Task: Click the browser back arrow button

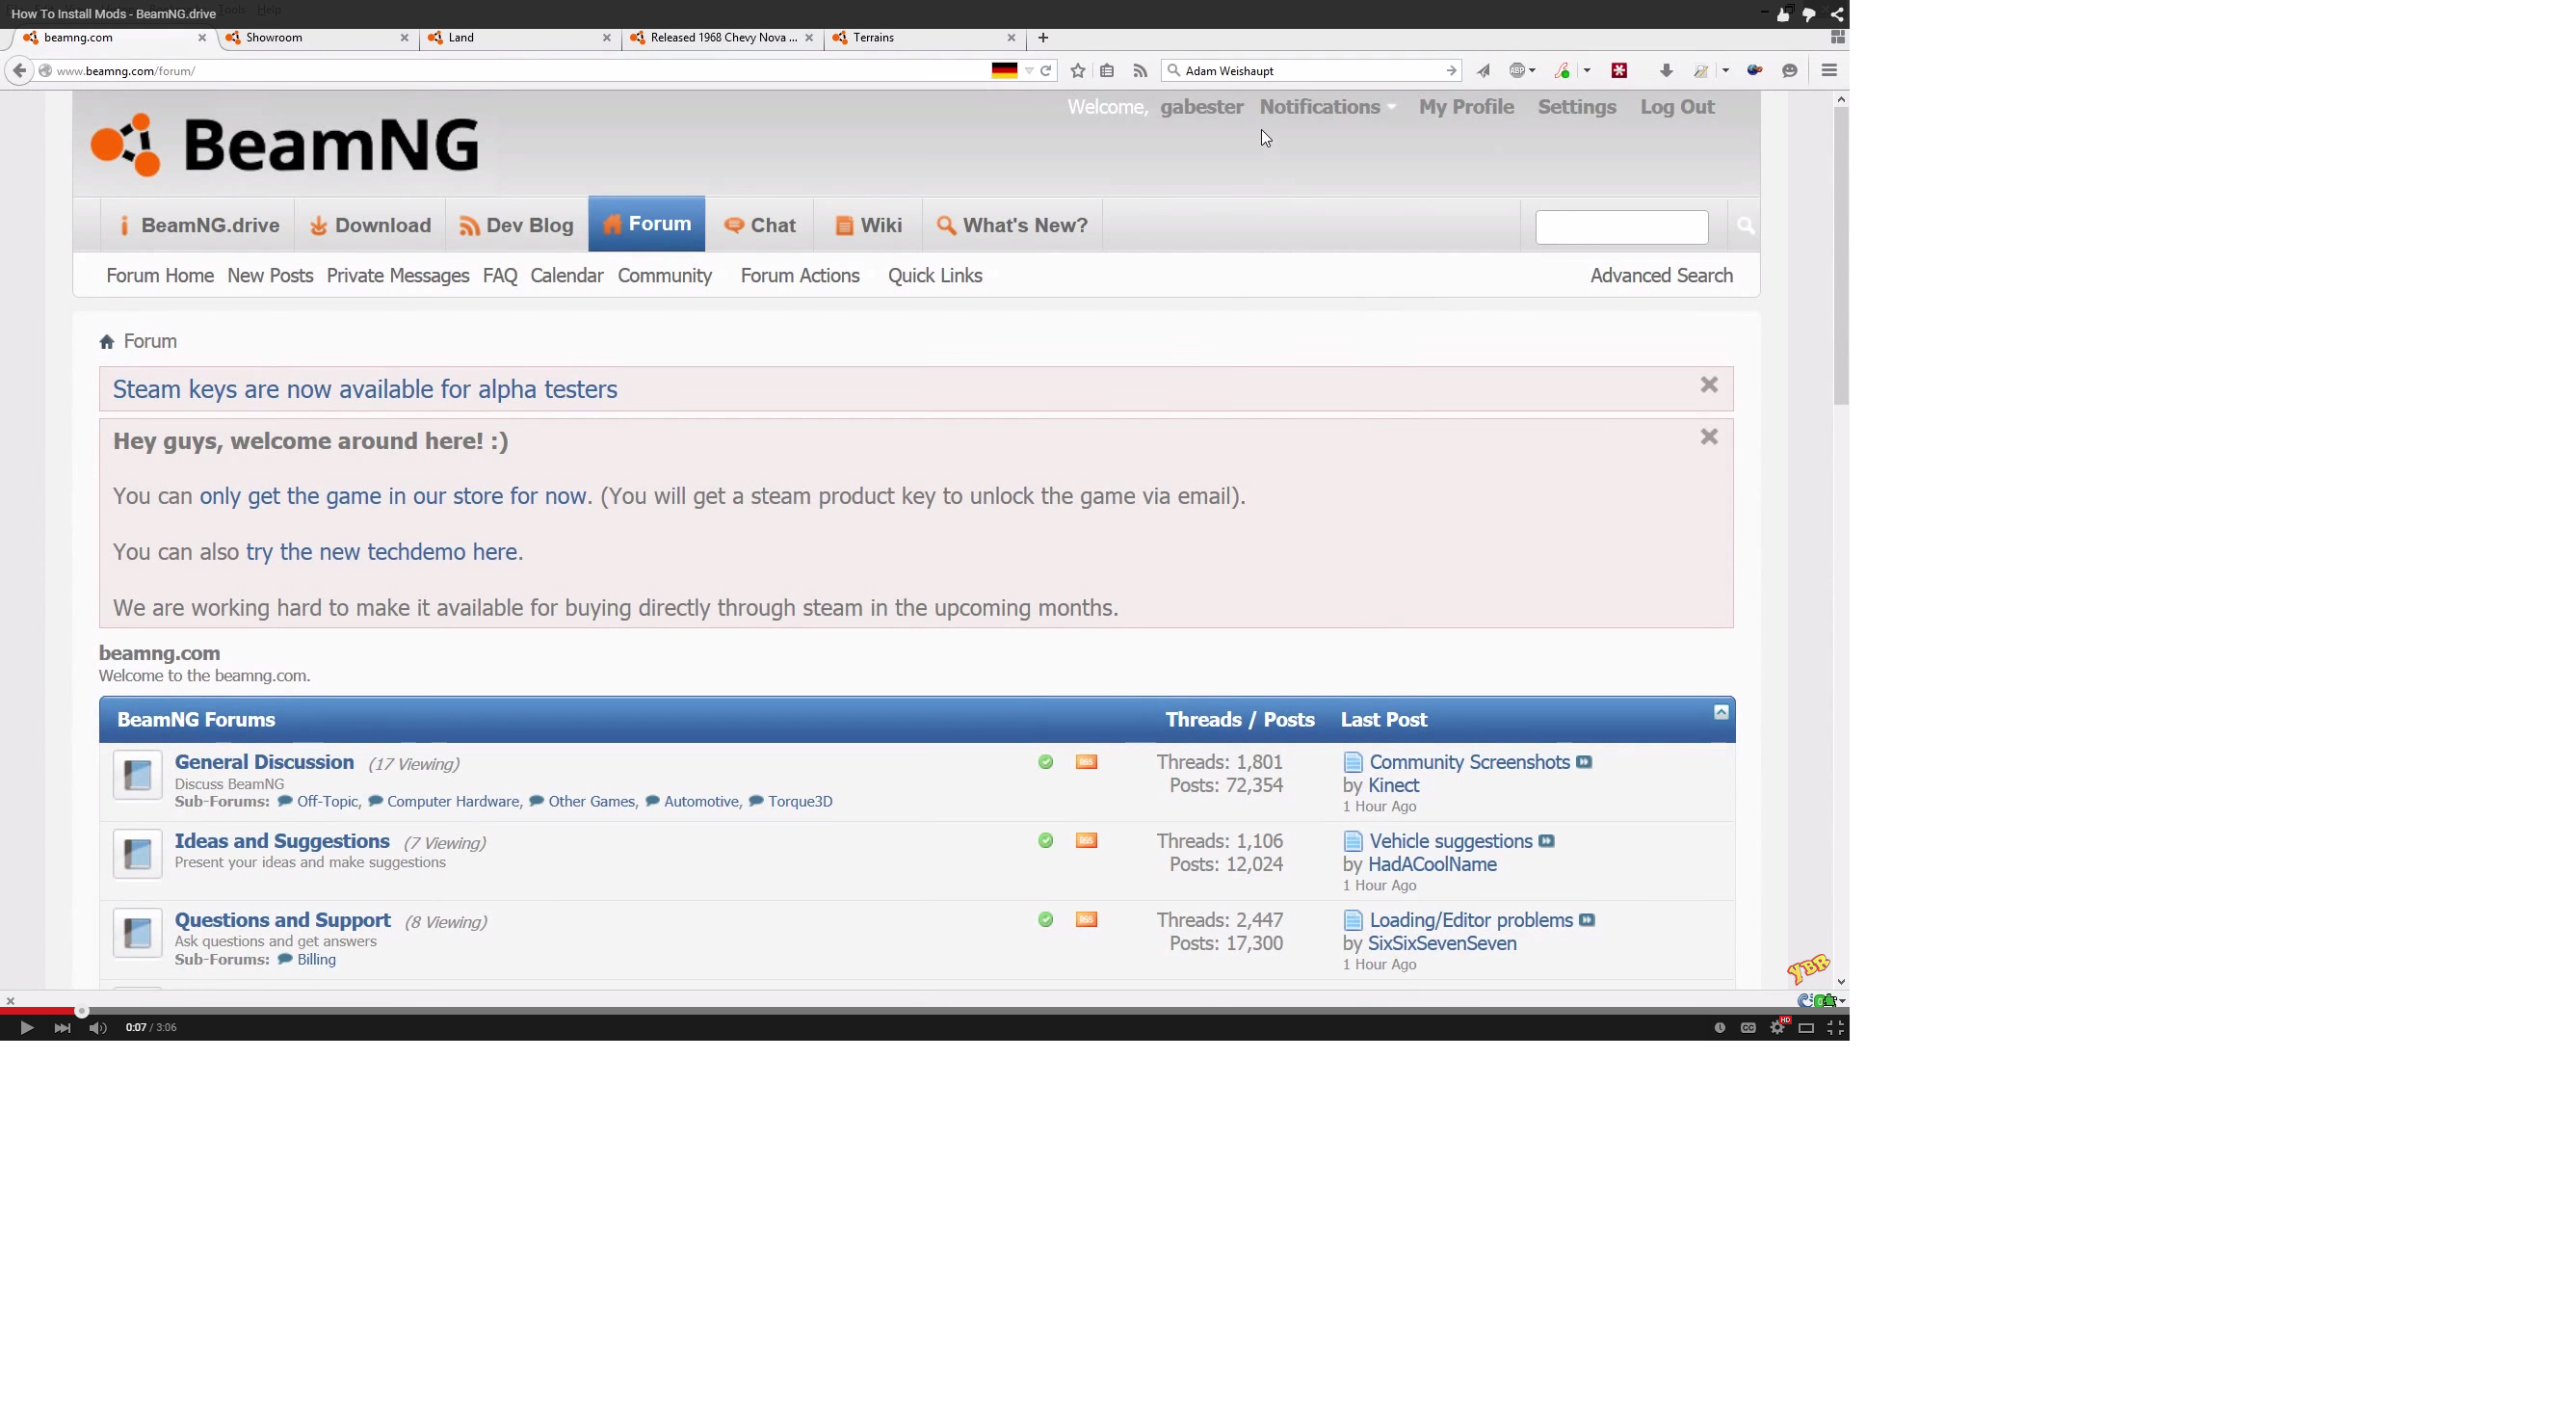Action: 19,71
